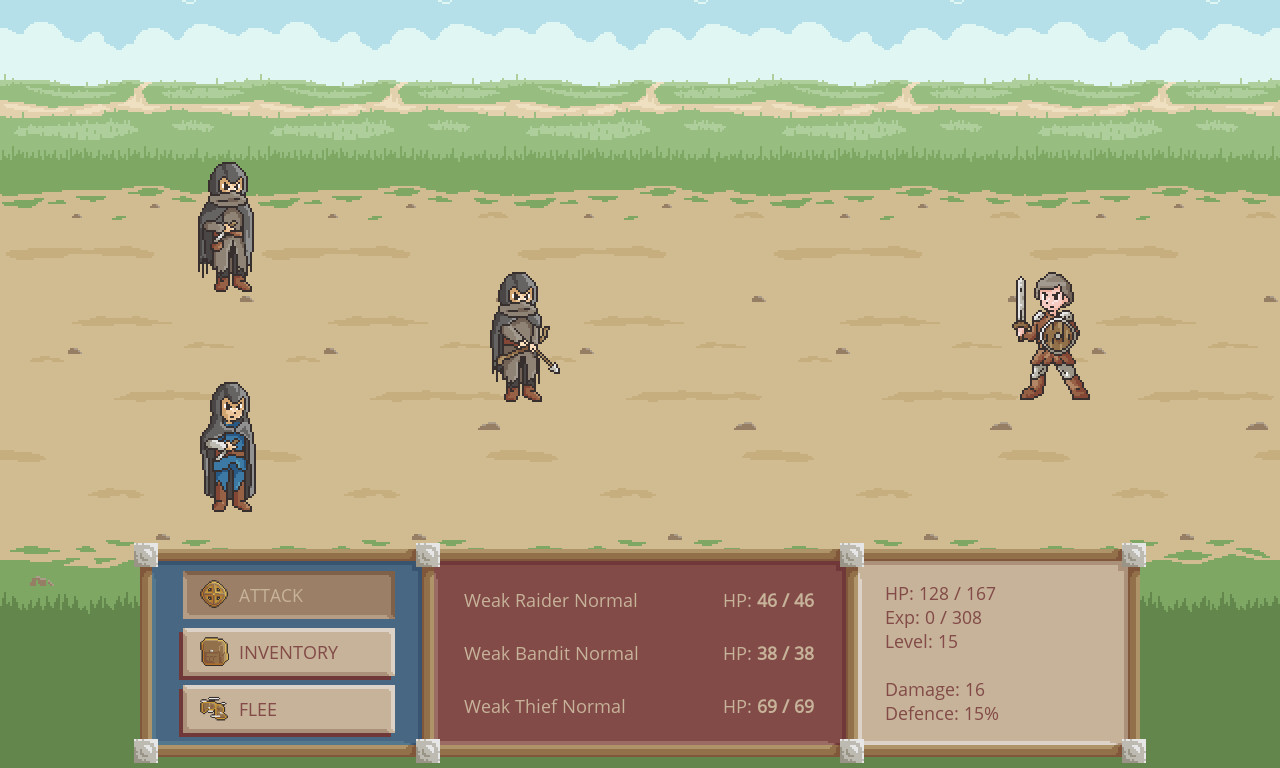Select the blue-cloaked thief sprite

pyautogui.click(x=228, y=450)
